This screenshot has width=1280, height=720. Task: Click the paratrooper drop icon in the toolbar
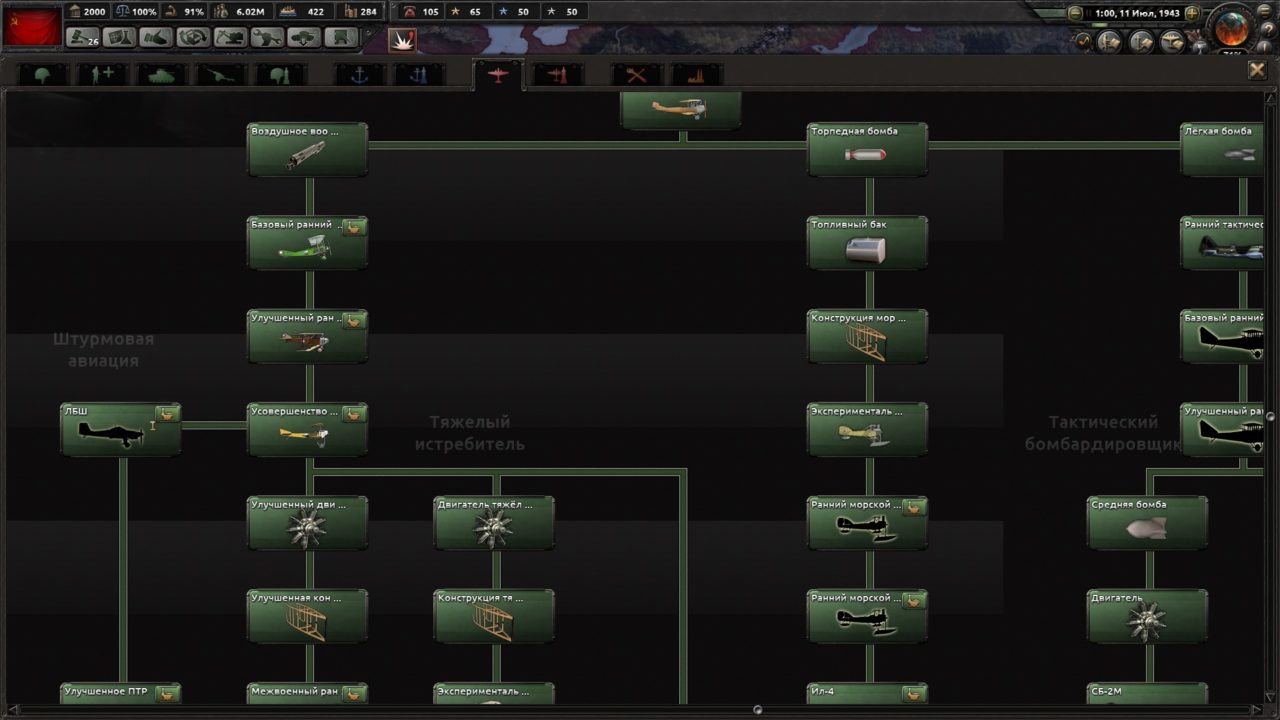[x=304, y=38]
